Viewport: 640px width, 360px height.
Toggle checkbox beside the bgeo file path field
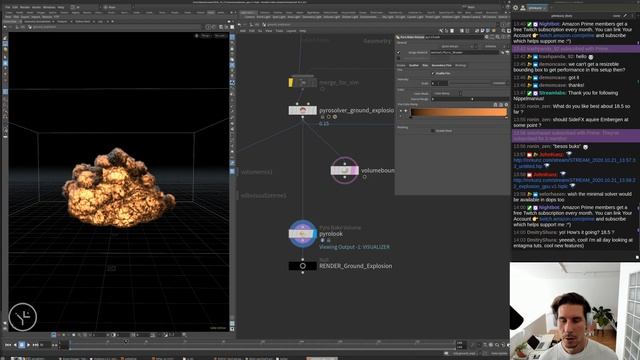(399, 53)
